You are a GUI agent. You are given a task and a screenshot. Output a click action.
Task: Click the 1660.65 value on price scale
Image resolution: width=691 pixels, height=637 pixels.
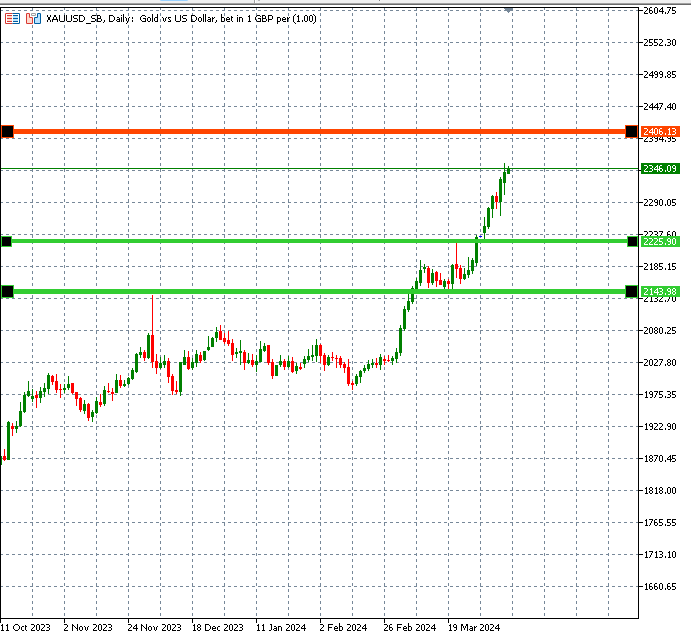pos(662,587)
